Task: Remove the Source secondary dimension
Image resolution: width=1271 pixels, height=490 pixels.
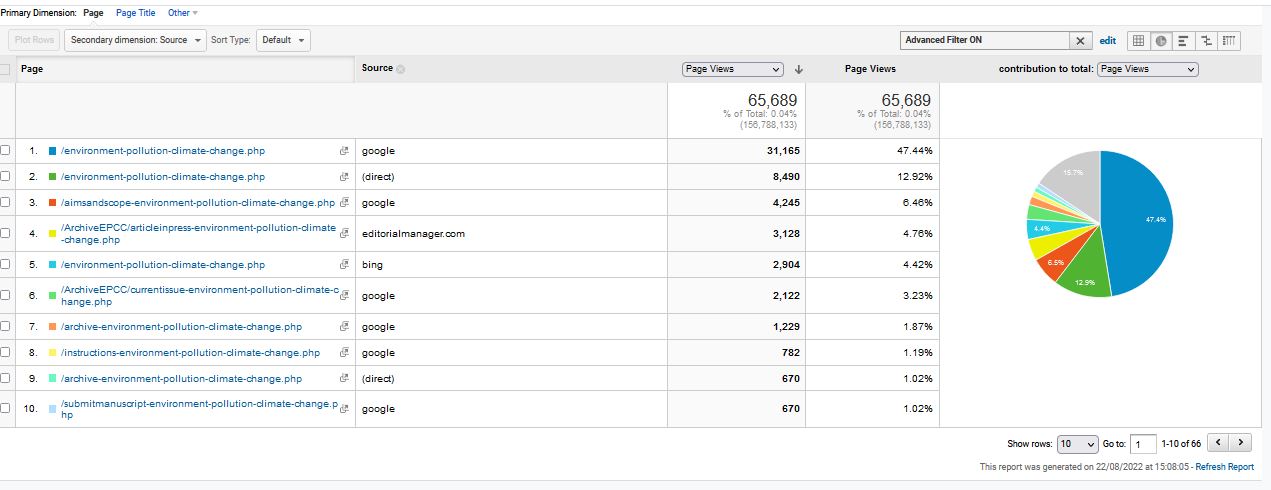Action: pyautogui.click(x=400, y=69)
